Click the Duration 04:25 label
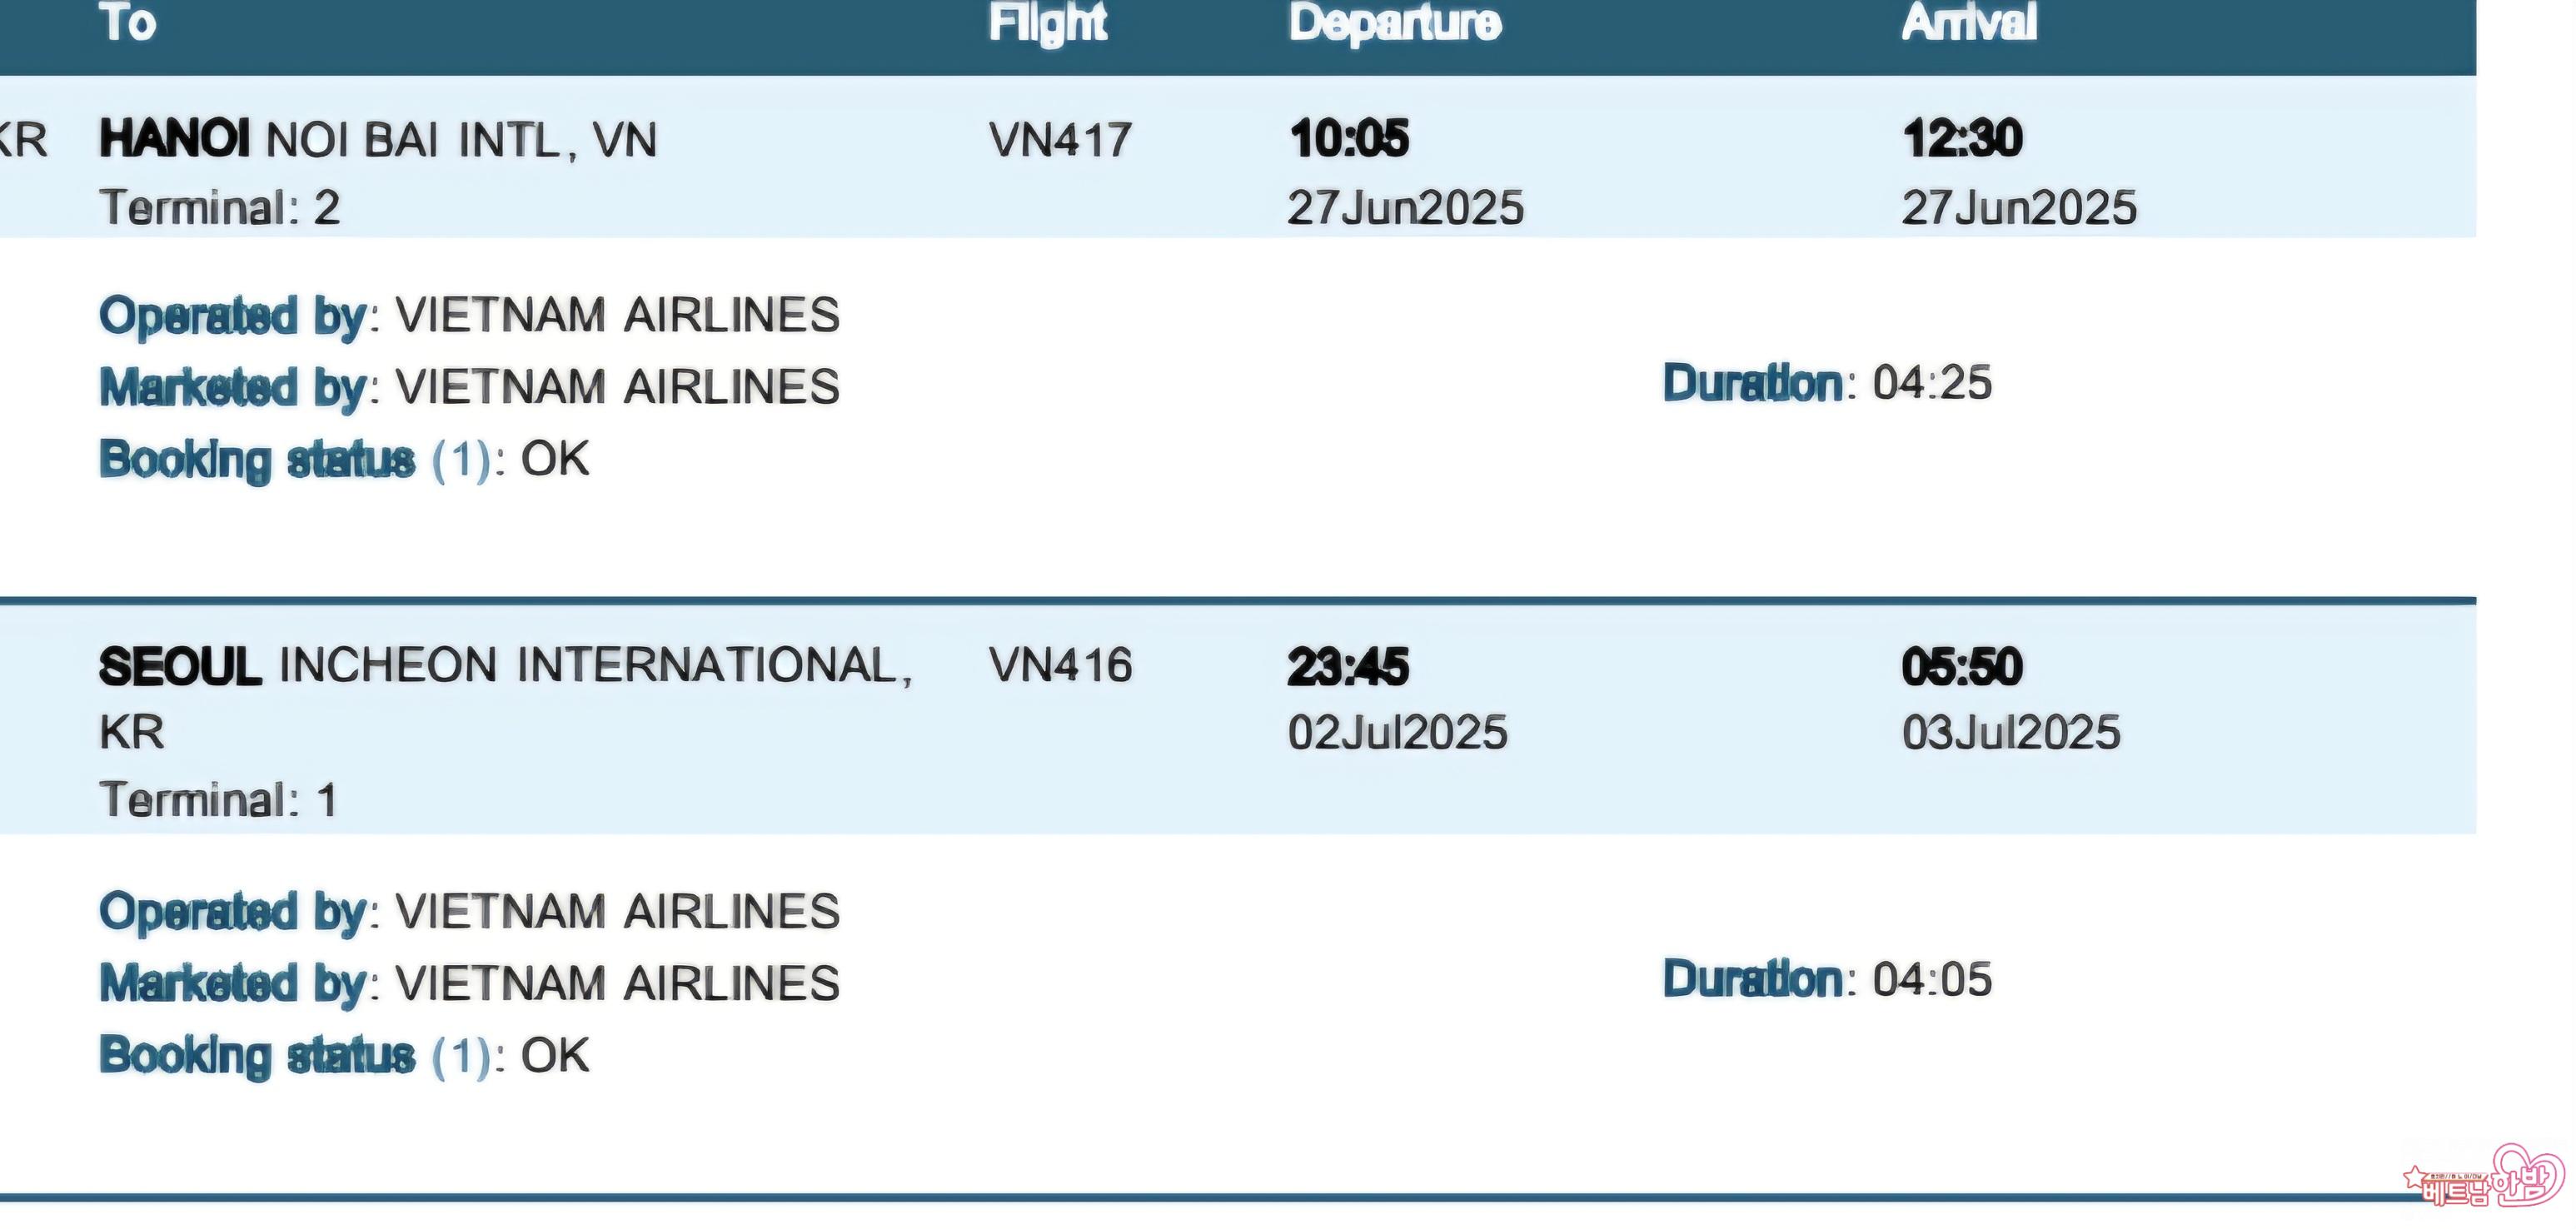This screenshot has width=2576, height=1229. coord(1826,384)
